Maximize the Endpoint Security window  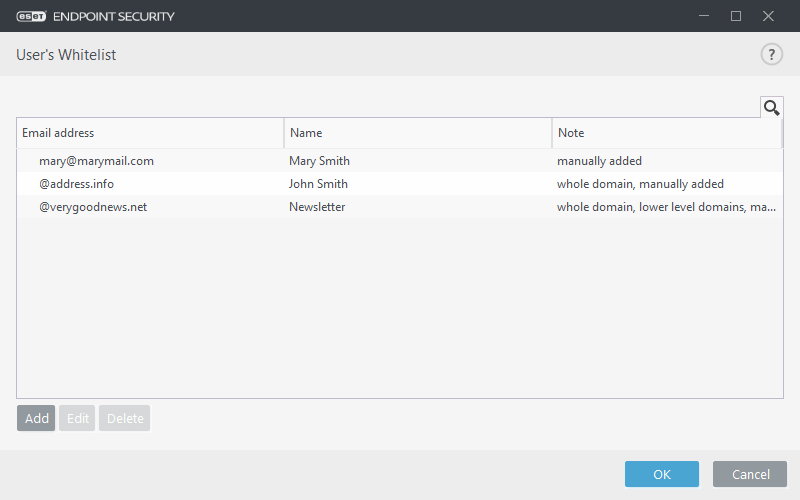coord(736,16)
